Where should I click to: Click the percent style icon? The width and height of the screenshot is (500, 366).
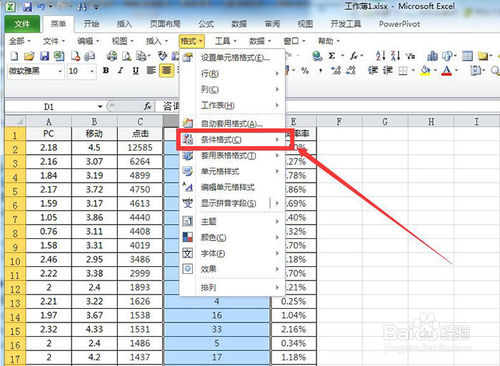click(x=305, y=71)
